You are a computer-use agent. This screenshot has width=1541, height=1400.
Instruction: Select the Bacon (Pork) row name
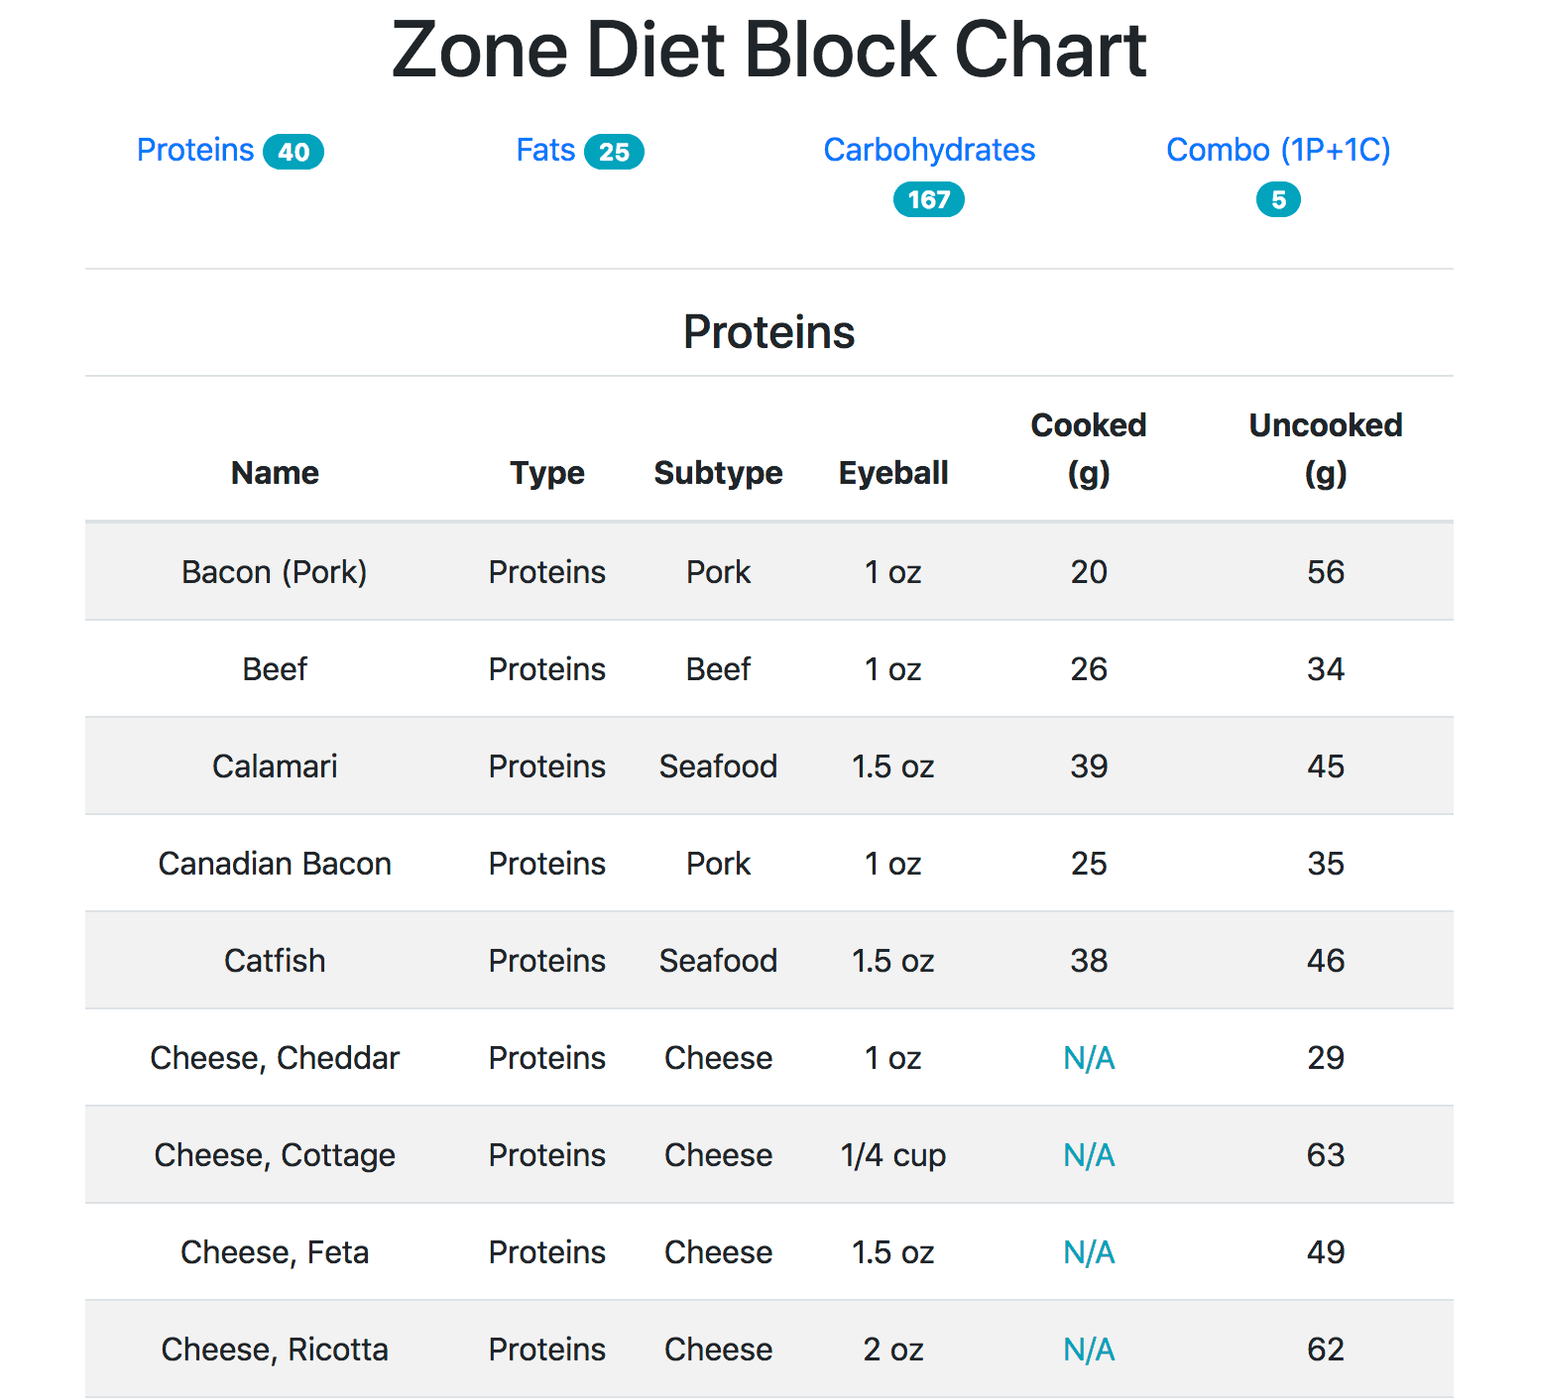click(275, 572)
